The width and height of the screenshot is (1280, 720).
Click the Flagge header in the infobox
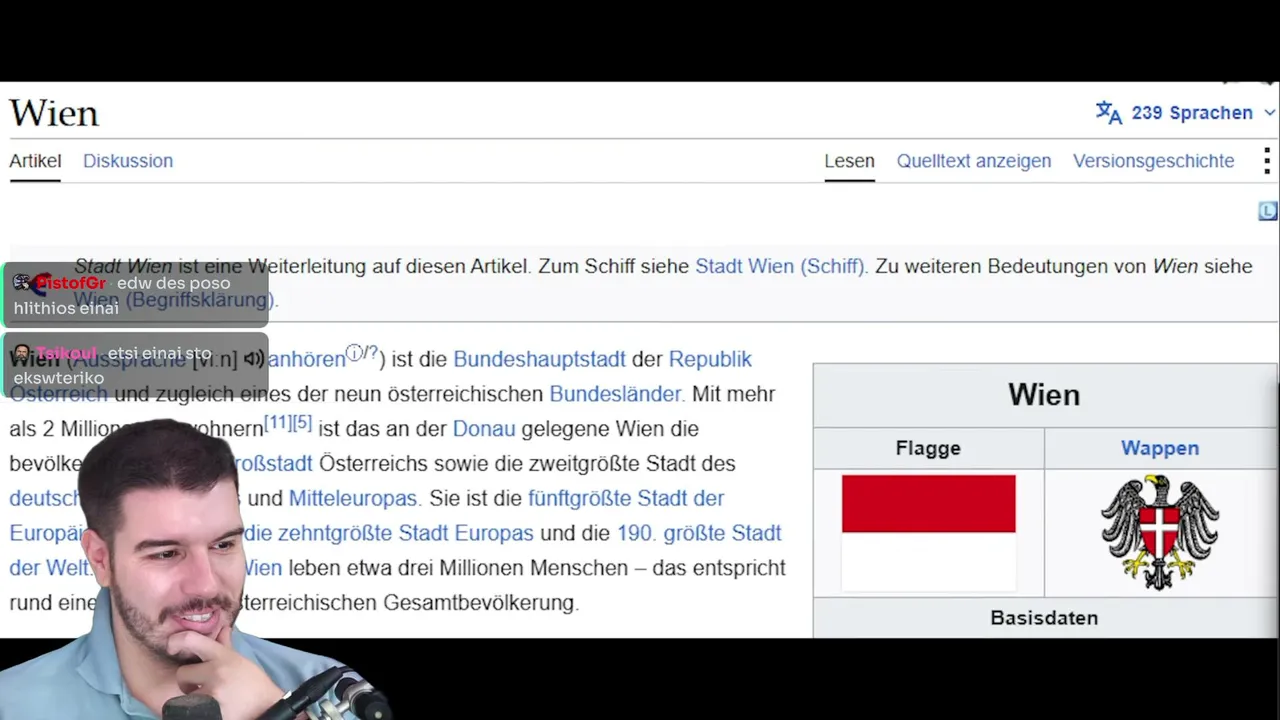point(928,448)
